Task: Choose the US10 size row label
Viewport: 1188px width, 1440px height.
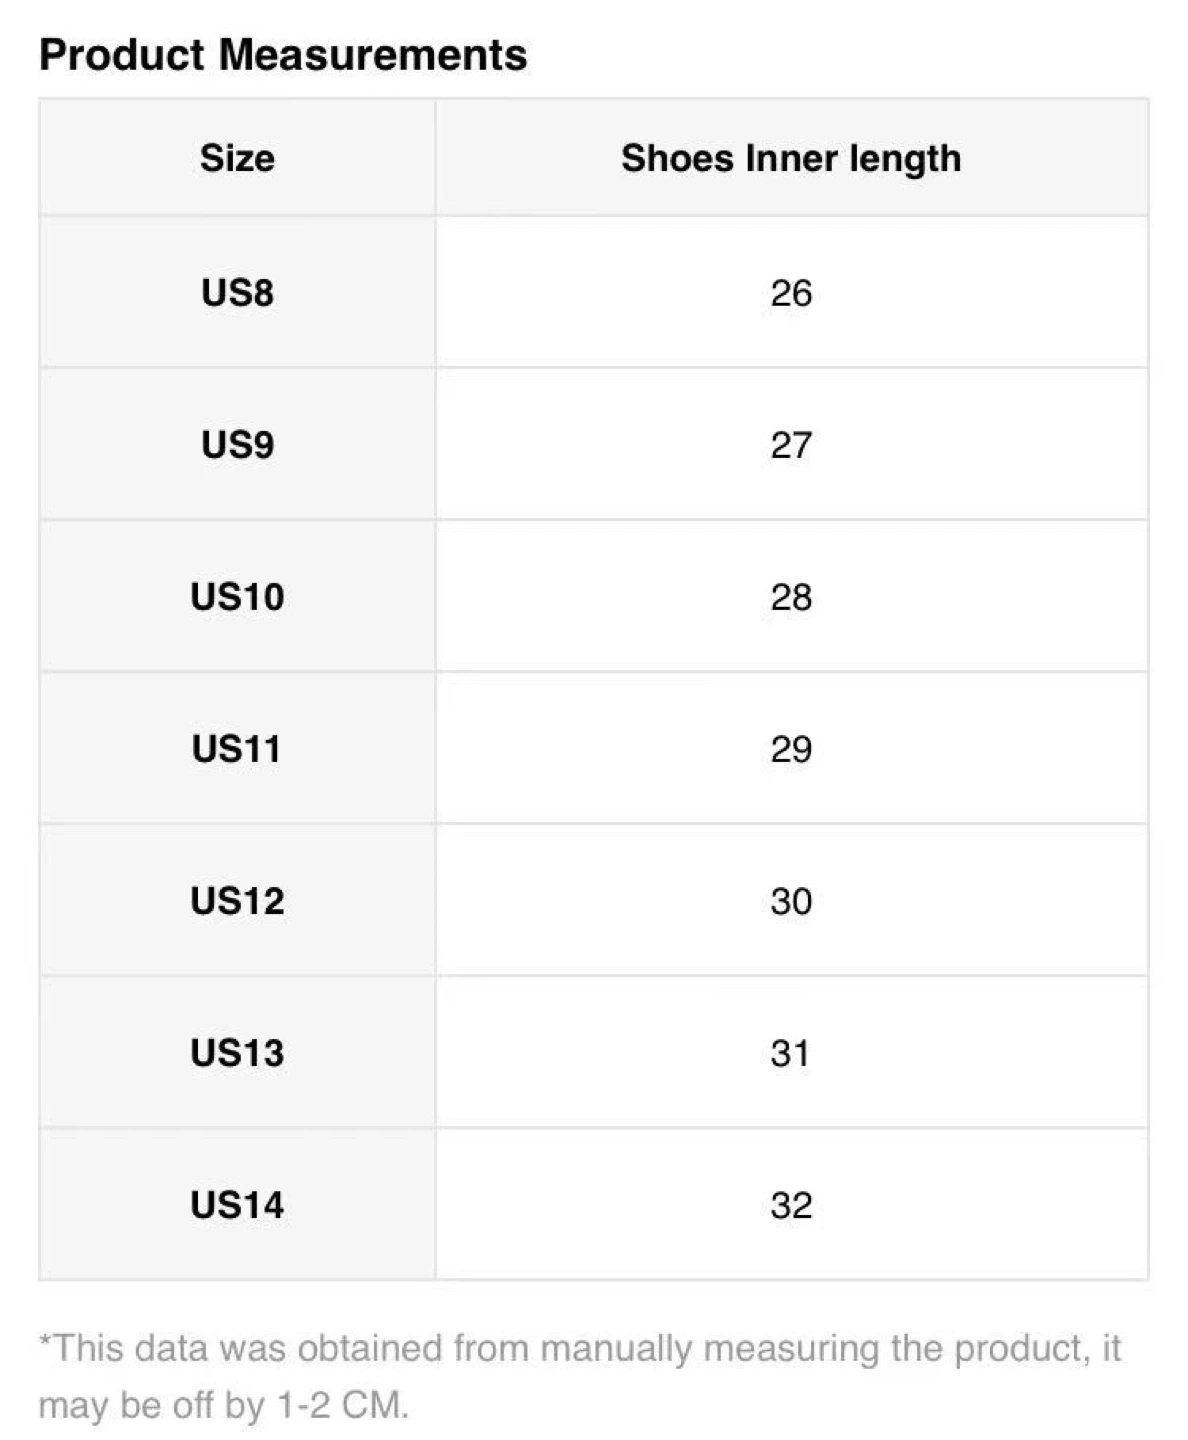Action: pos(237,597)
